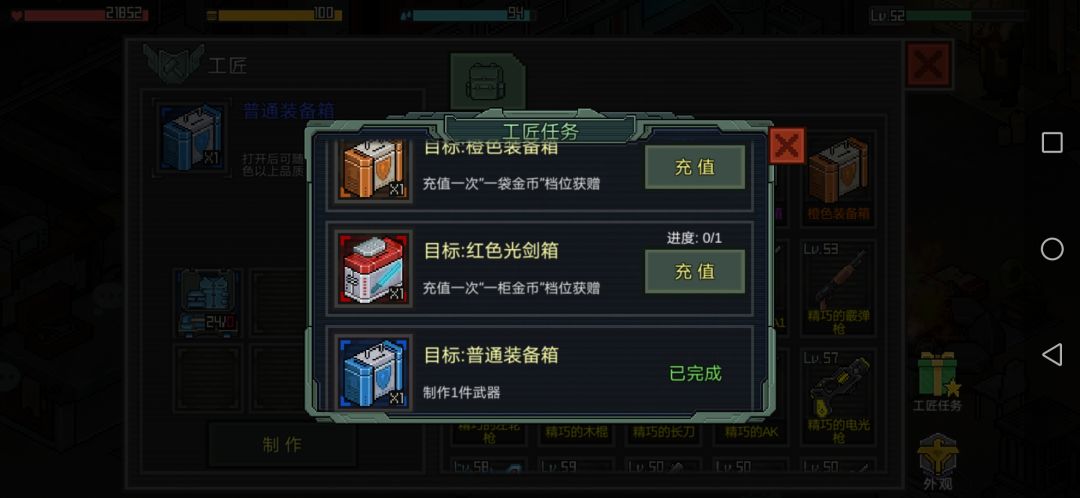Screen dimensions: 1080x498
Task: Select 精巧的霰弹枪 Lv.53 item
Action: [838, 288]
